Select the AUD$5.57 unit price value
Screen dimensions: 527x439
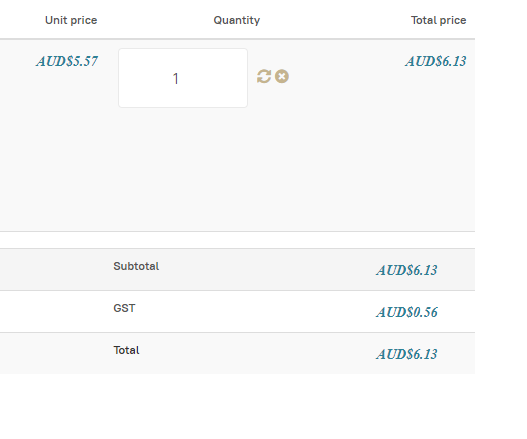67,61
